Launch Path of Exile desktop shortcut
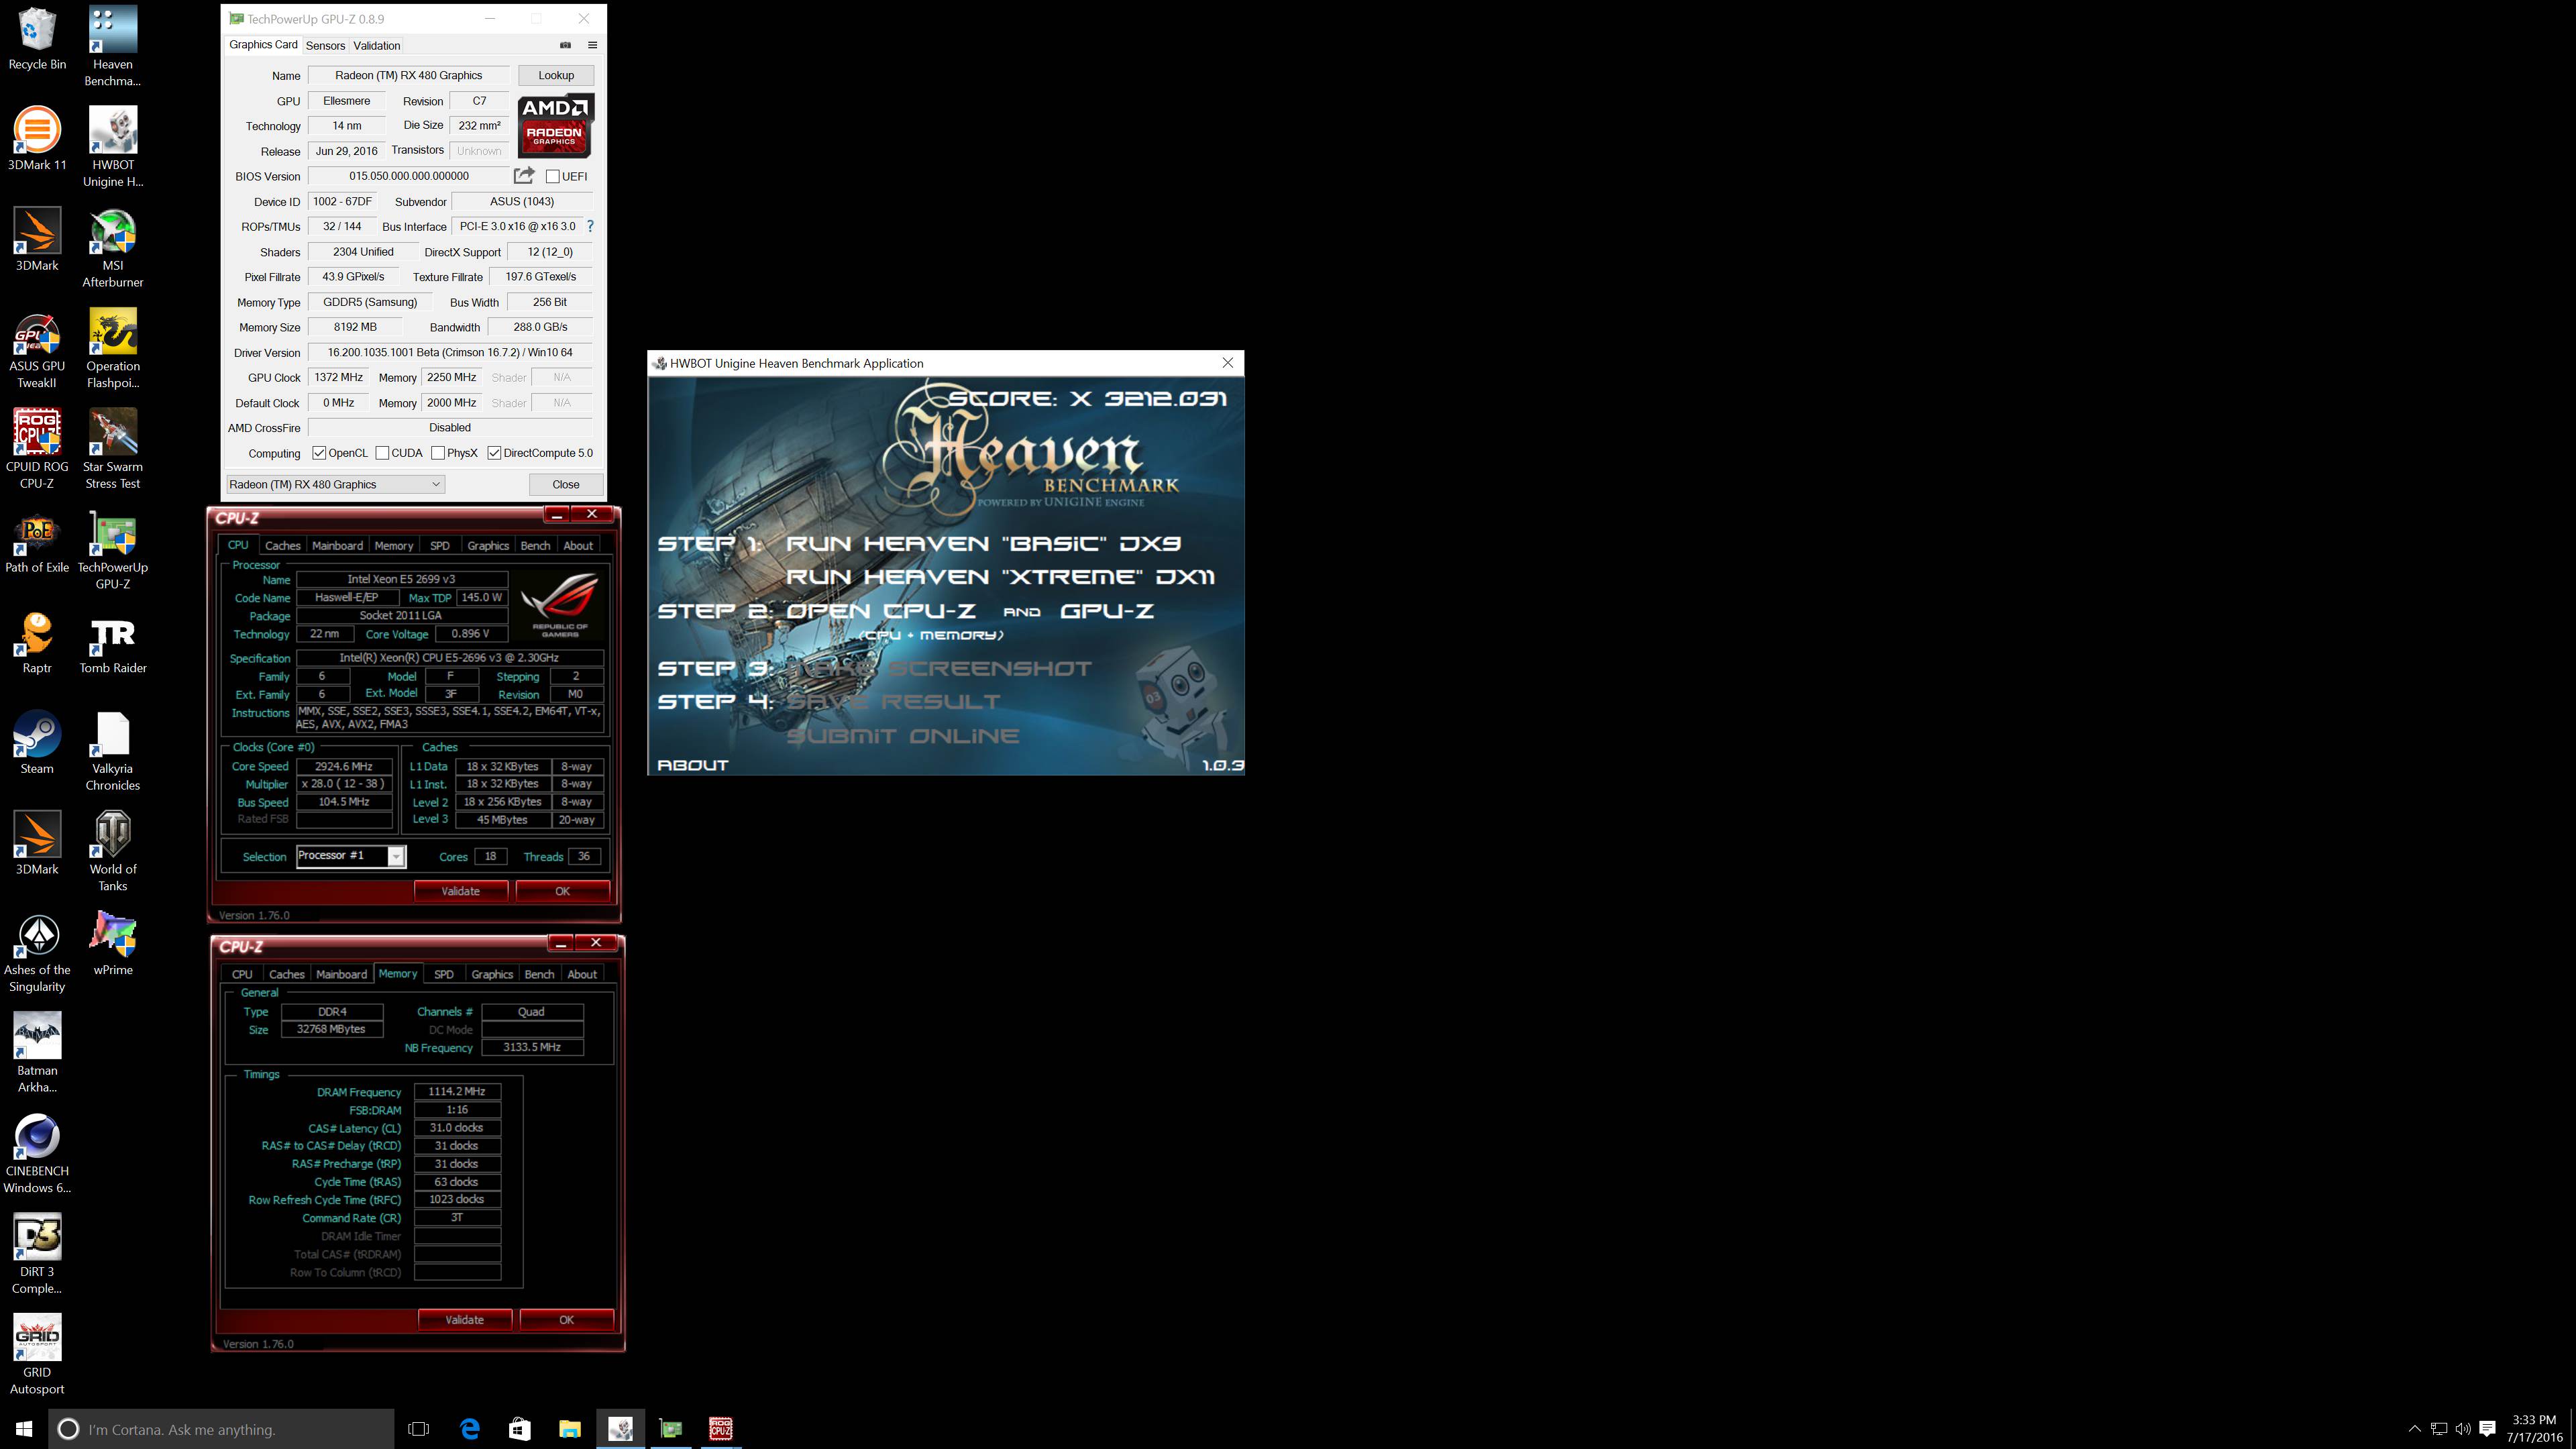This screenshot has width=2576, height=1449. [x=37, y=543]
